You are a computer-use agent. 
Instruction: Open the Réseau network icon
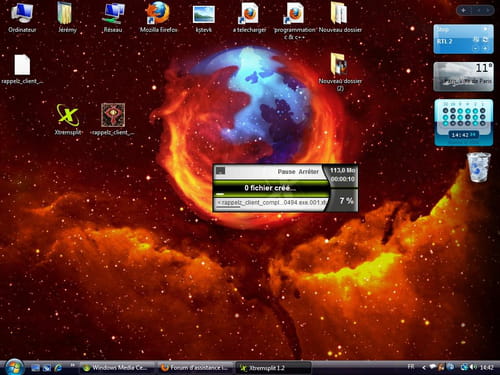pos(113,17)
